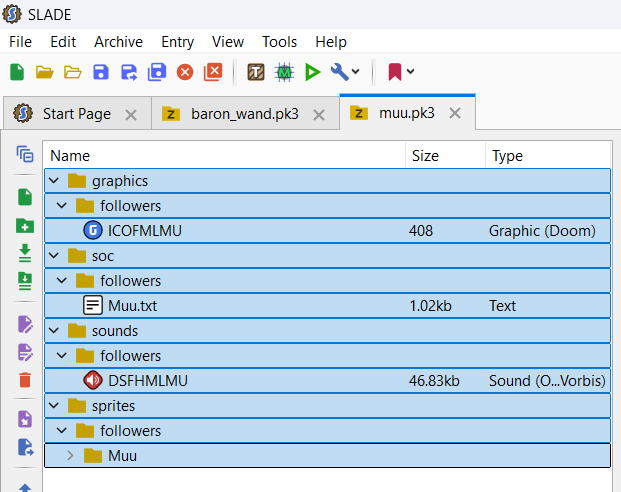Open a directory using the outlined folder icon

72,72
